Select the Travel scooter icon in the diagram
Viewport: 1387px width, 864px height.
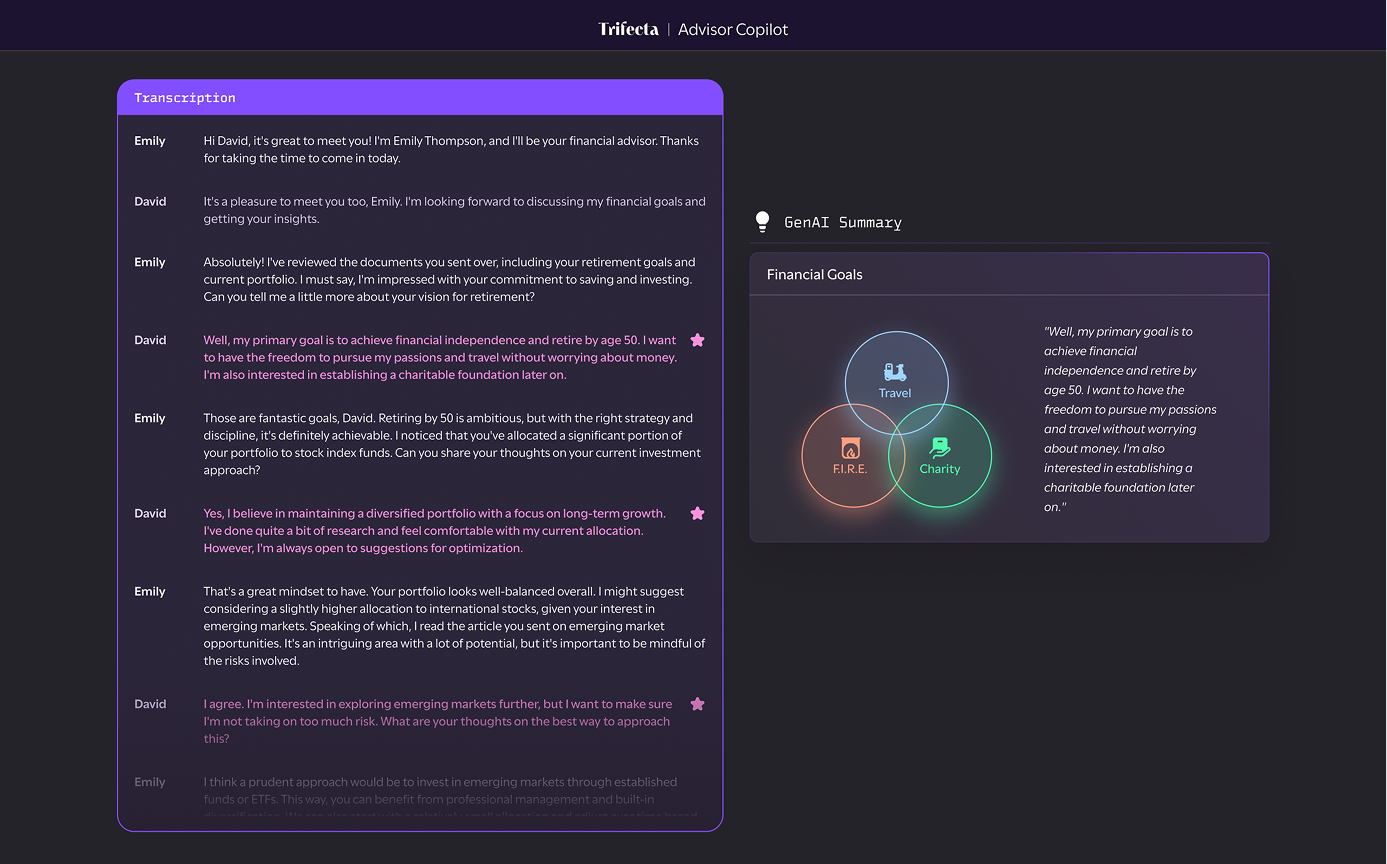[895, 372]
